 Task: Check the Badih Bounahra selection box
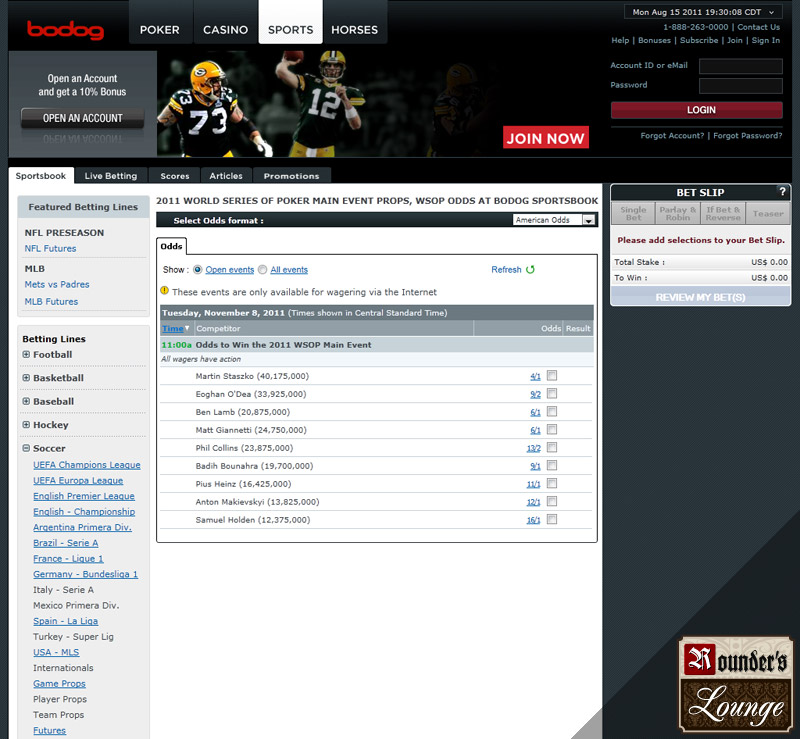point(552,465)
